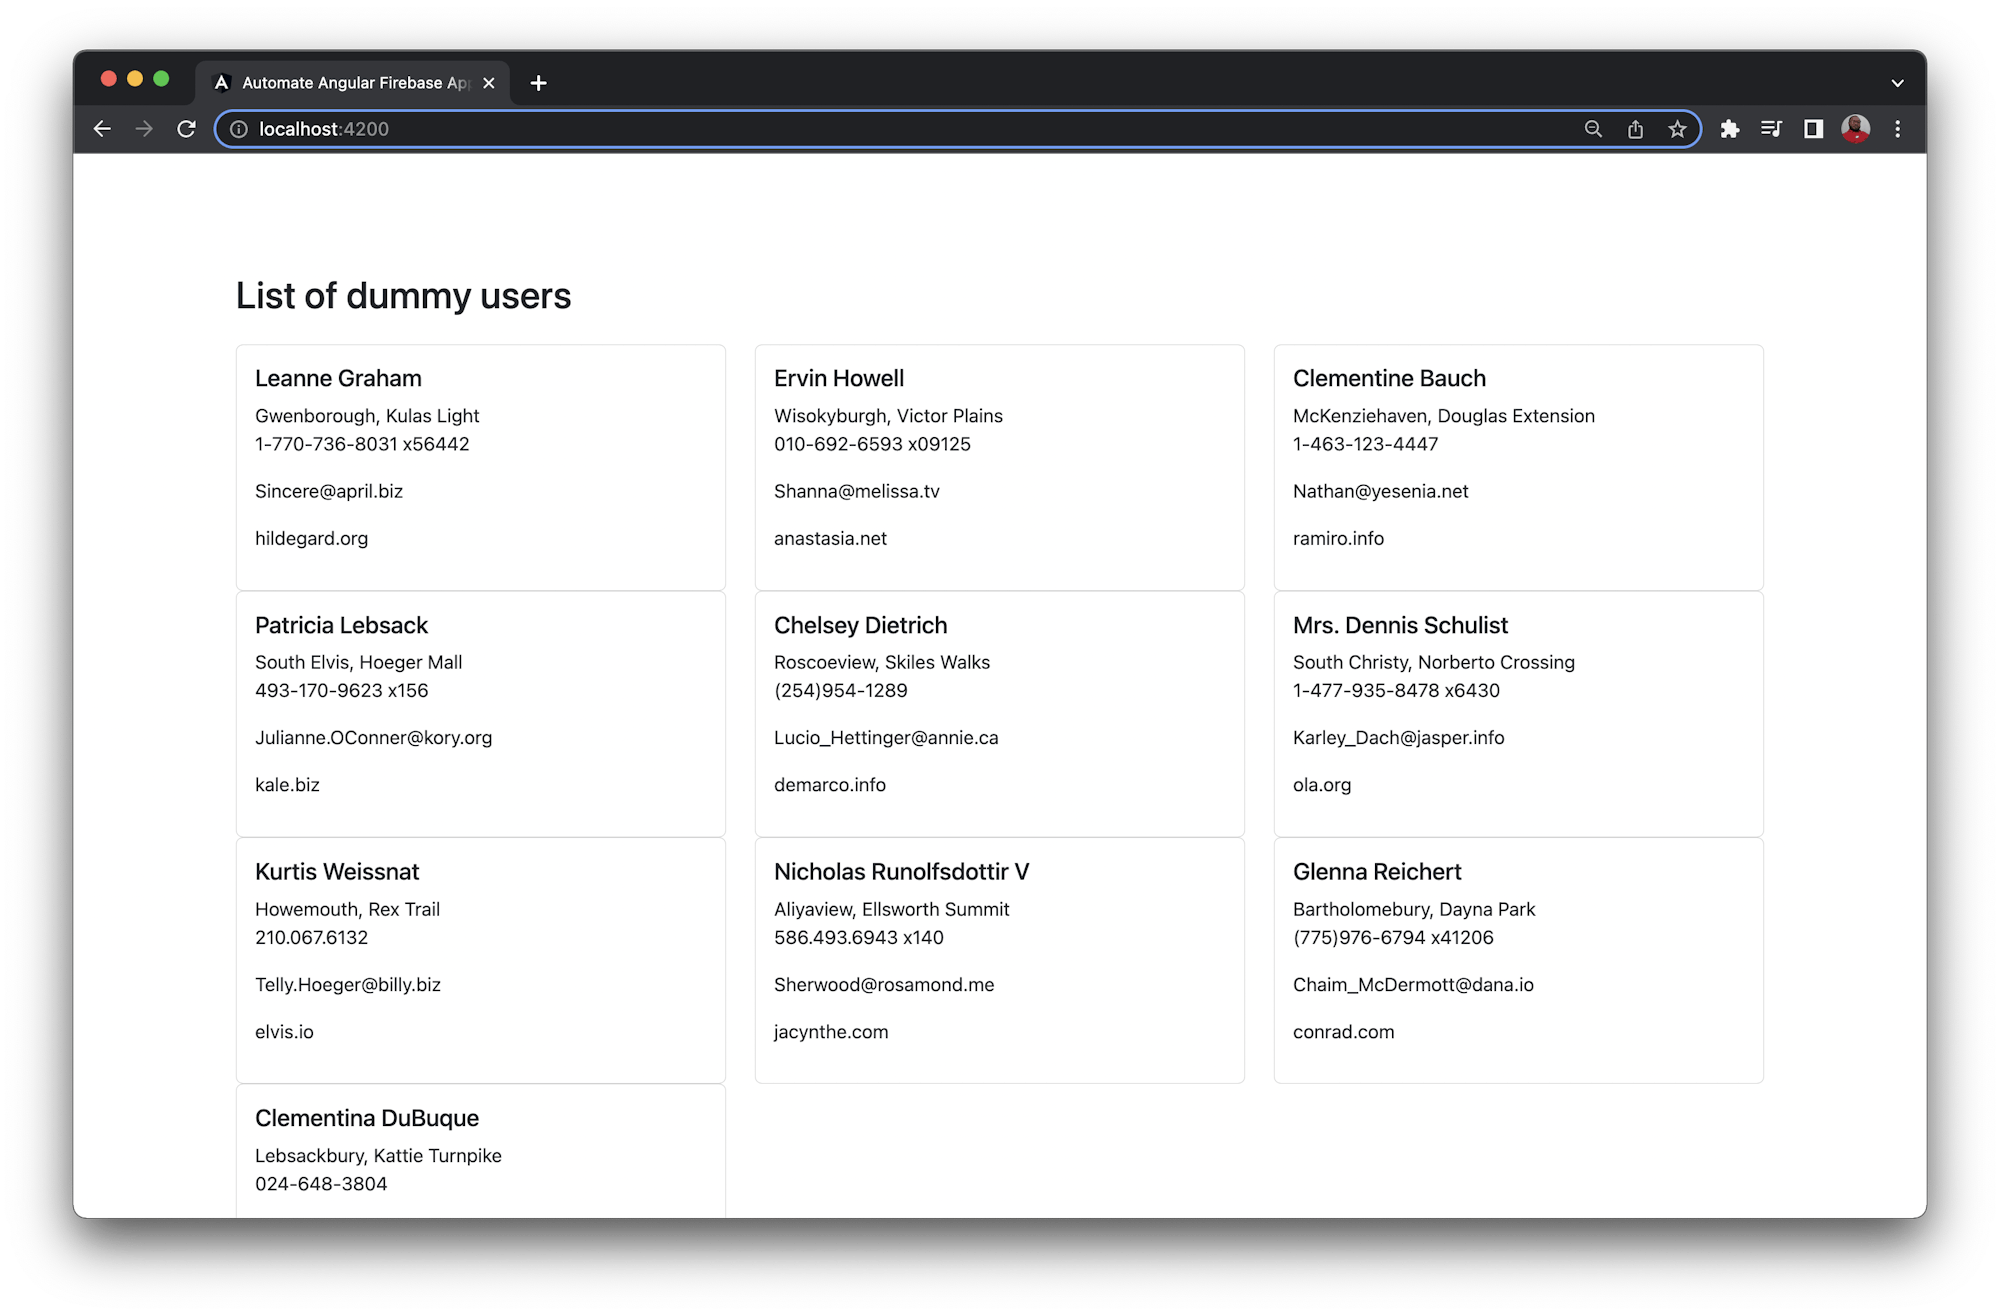Viewport: 2000px width, 1315px height.
Task: Click the site information icon in address bar
Action: (x=240, y=129)
